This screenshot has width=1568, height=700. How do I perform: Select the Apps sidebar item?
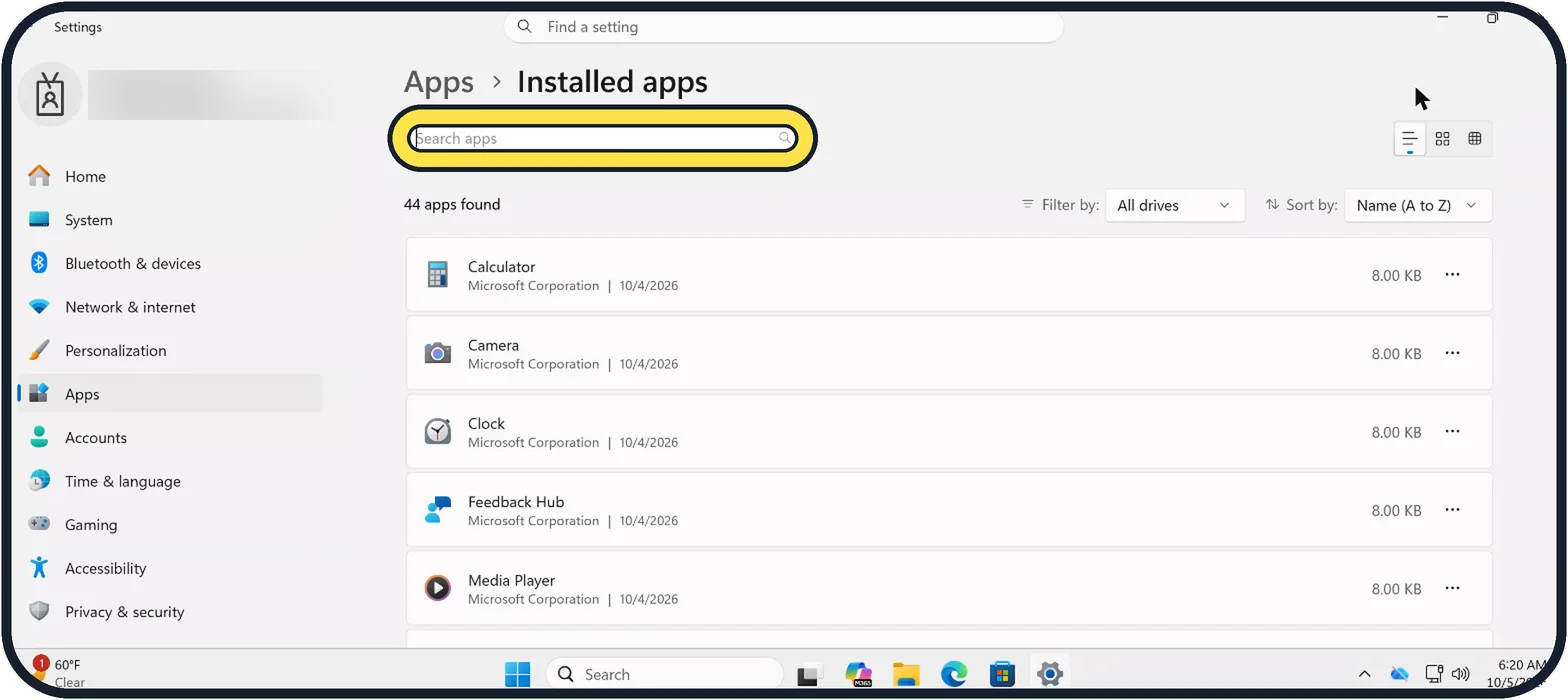tap(170, 394)
